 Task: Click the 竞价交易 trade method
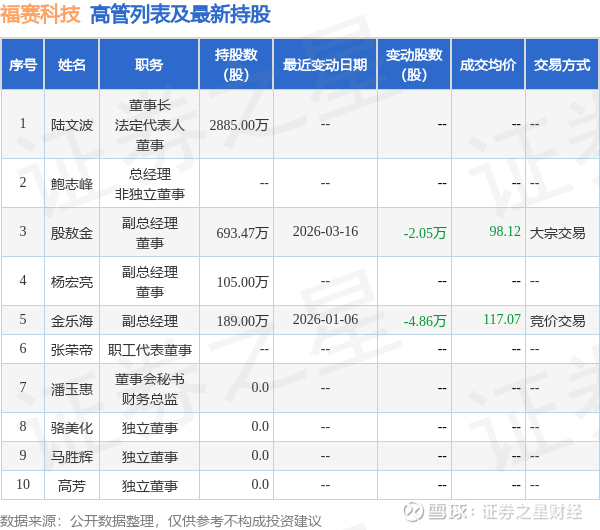(557, 321)
